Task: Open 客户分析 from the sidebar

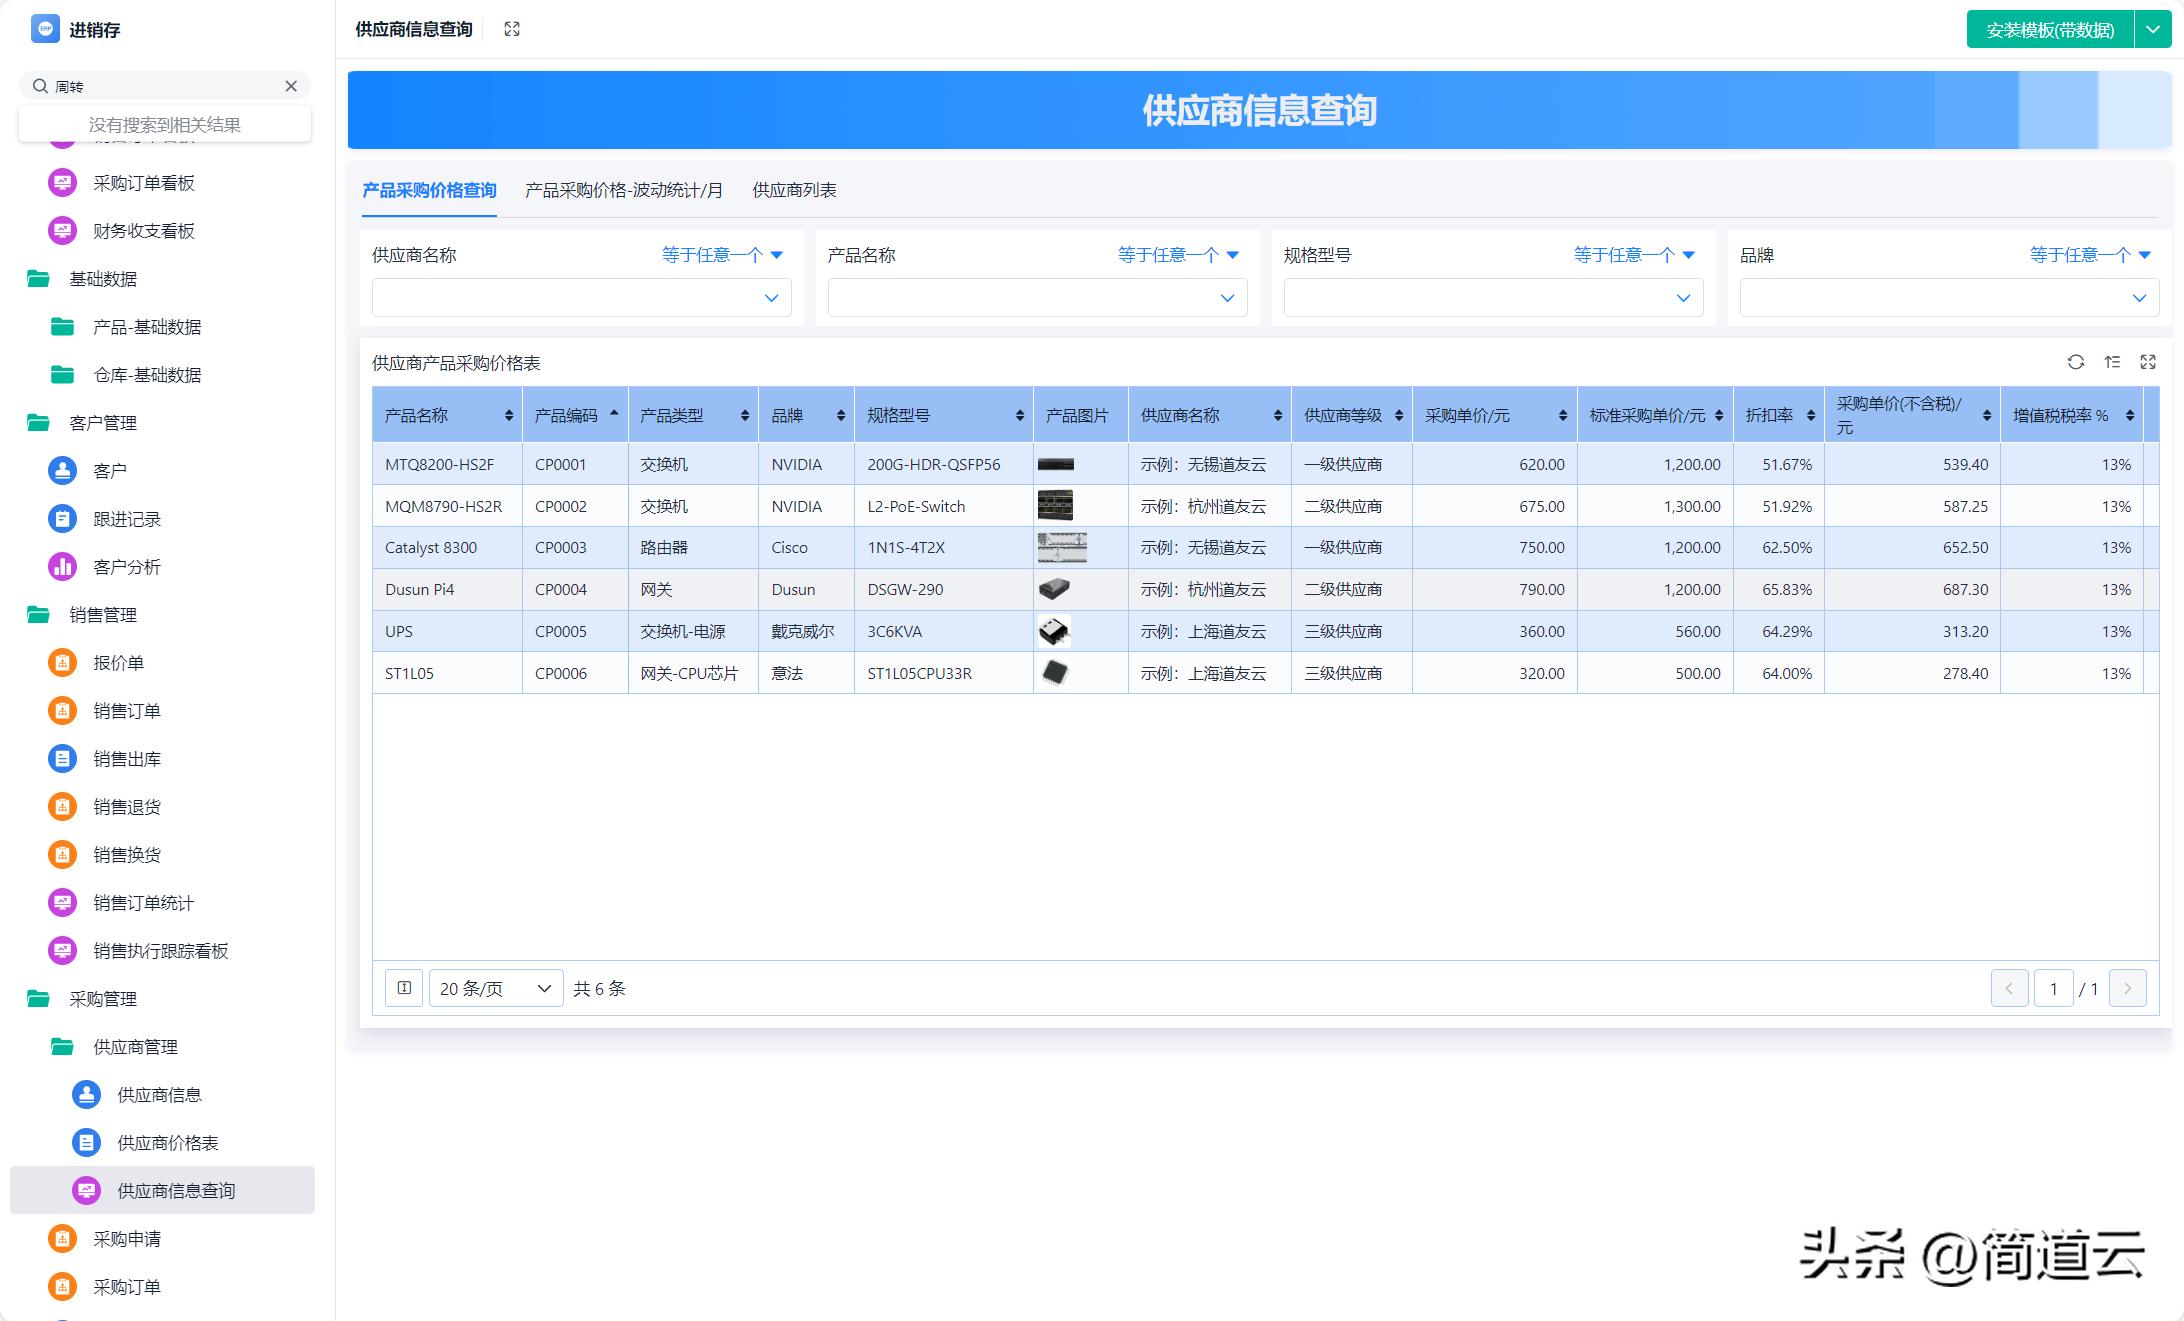Action: tap(126, 567)
